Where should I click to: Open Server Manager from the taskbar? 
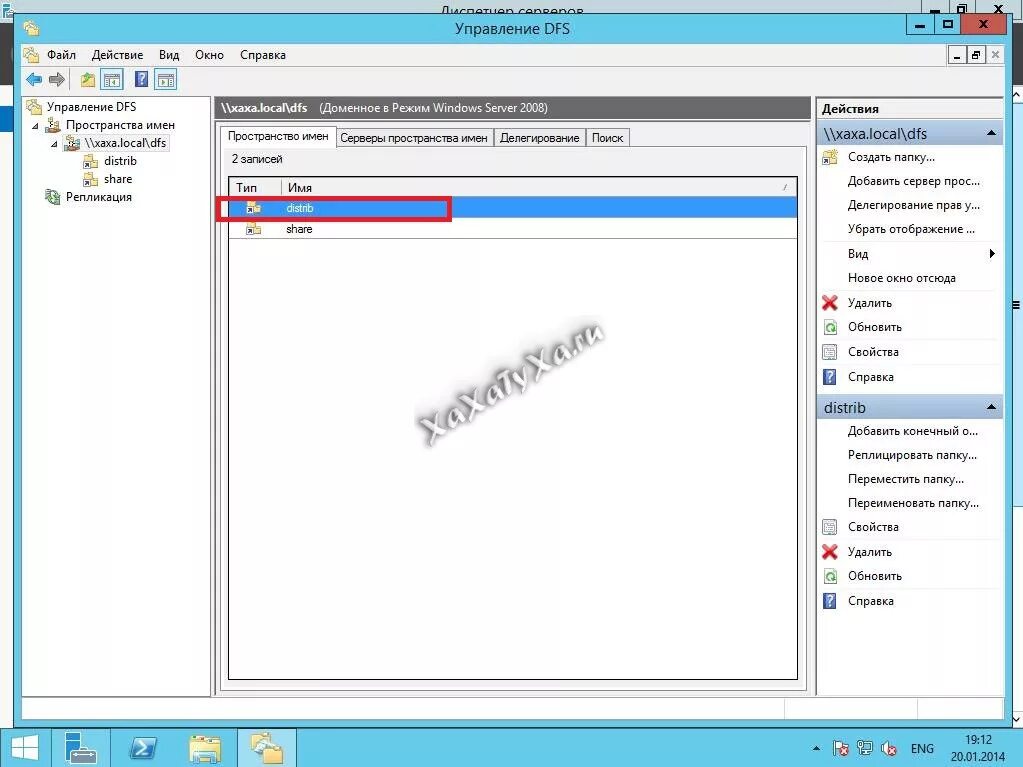(x=81, y=747)
